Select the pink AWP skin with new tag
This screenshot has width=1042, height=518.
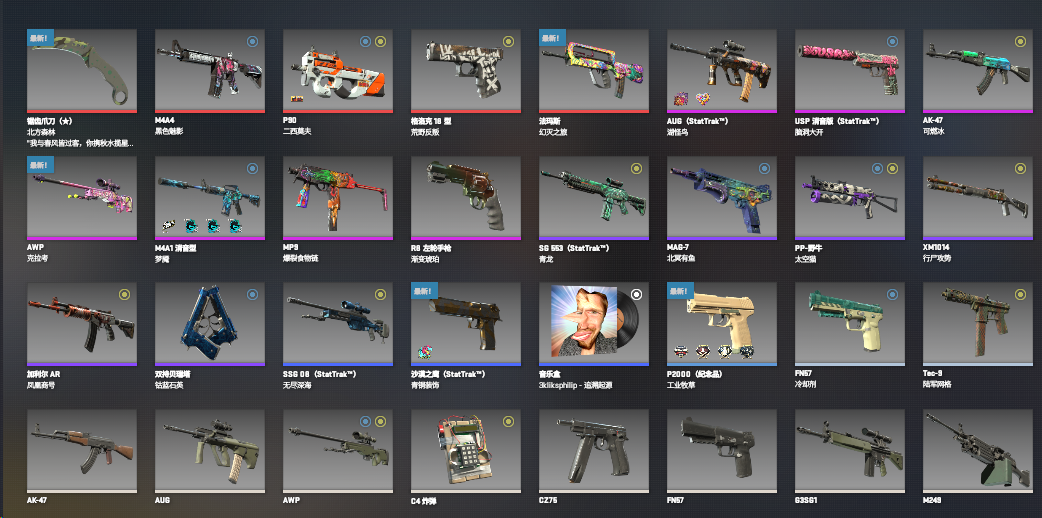pos(82,198)
